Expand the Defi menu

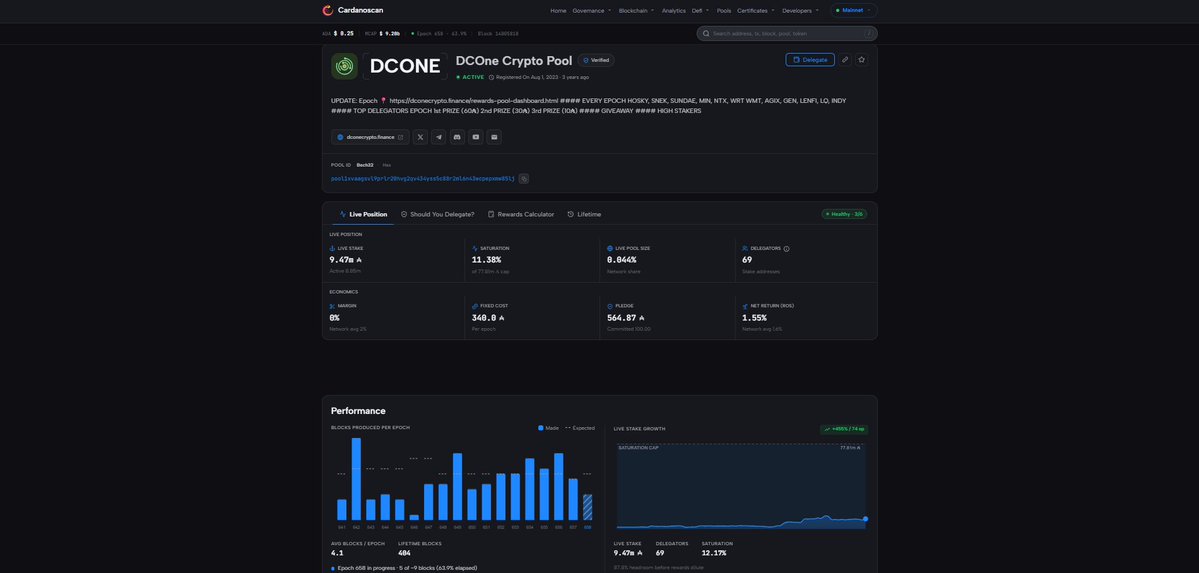700,11
